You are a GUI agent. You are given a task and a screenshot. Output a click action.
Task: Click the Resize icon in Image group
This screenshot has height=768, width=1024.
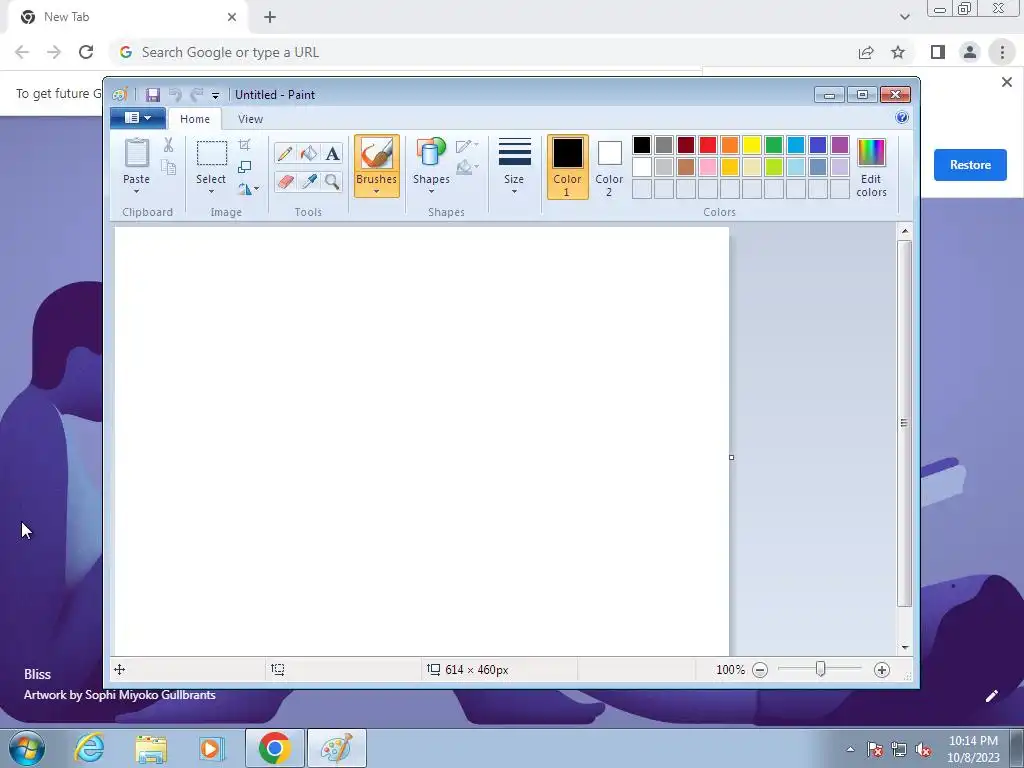[244, 167]
